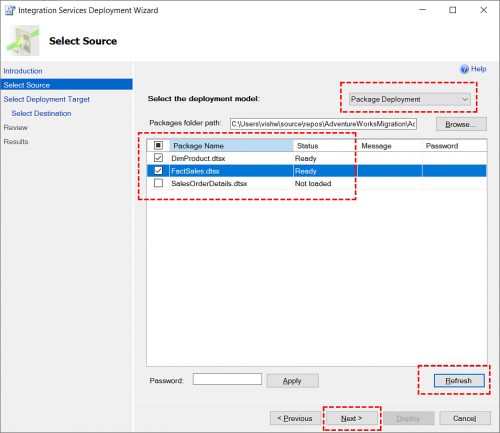Click the deployment model dropdown arrow
The image size is (500, 433).
[465, 99]
